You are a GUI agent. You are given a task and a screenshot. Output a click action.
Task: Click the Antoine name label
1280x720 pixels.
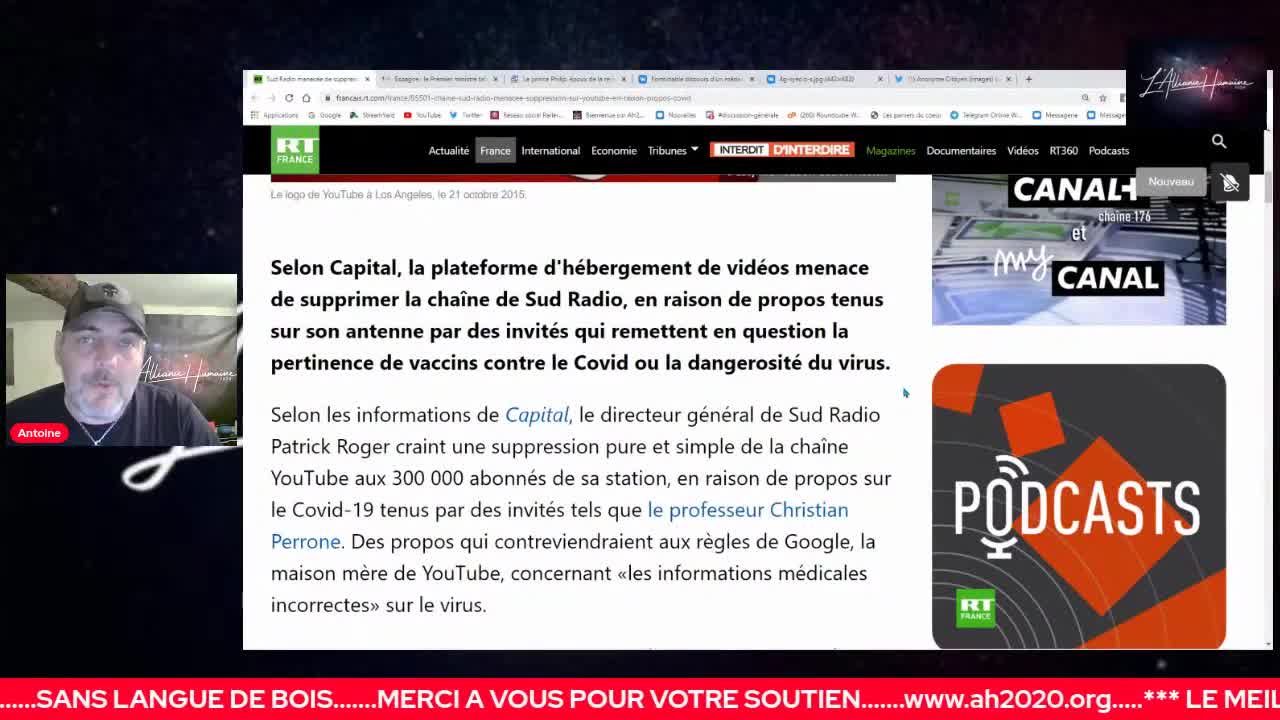[x=39, y=433]
